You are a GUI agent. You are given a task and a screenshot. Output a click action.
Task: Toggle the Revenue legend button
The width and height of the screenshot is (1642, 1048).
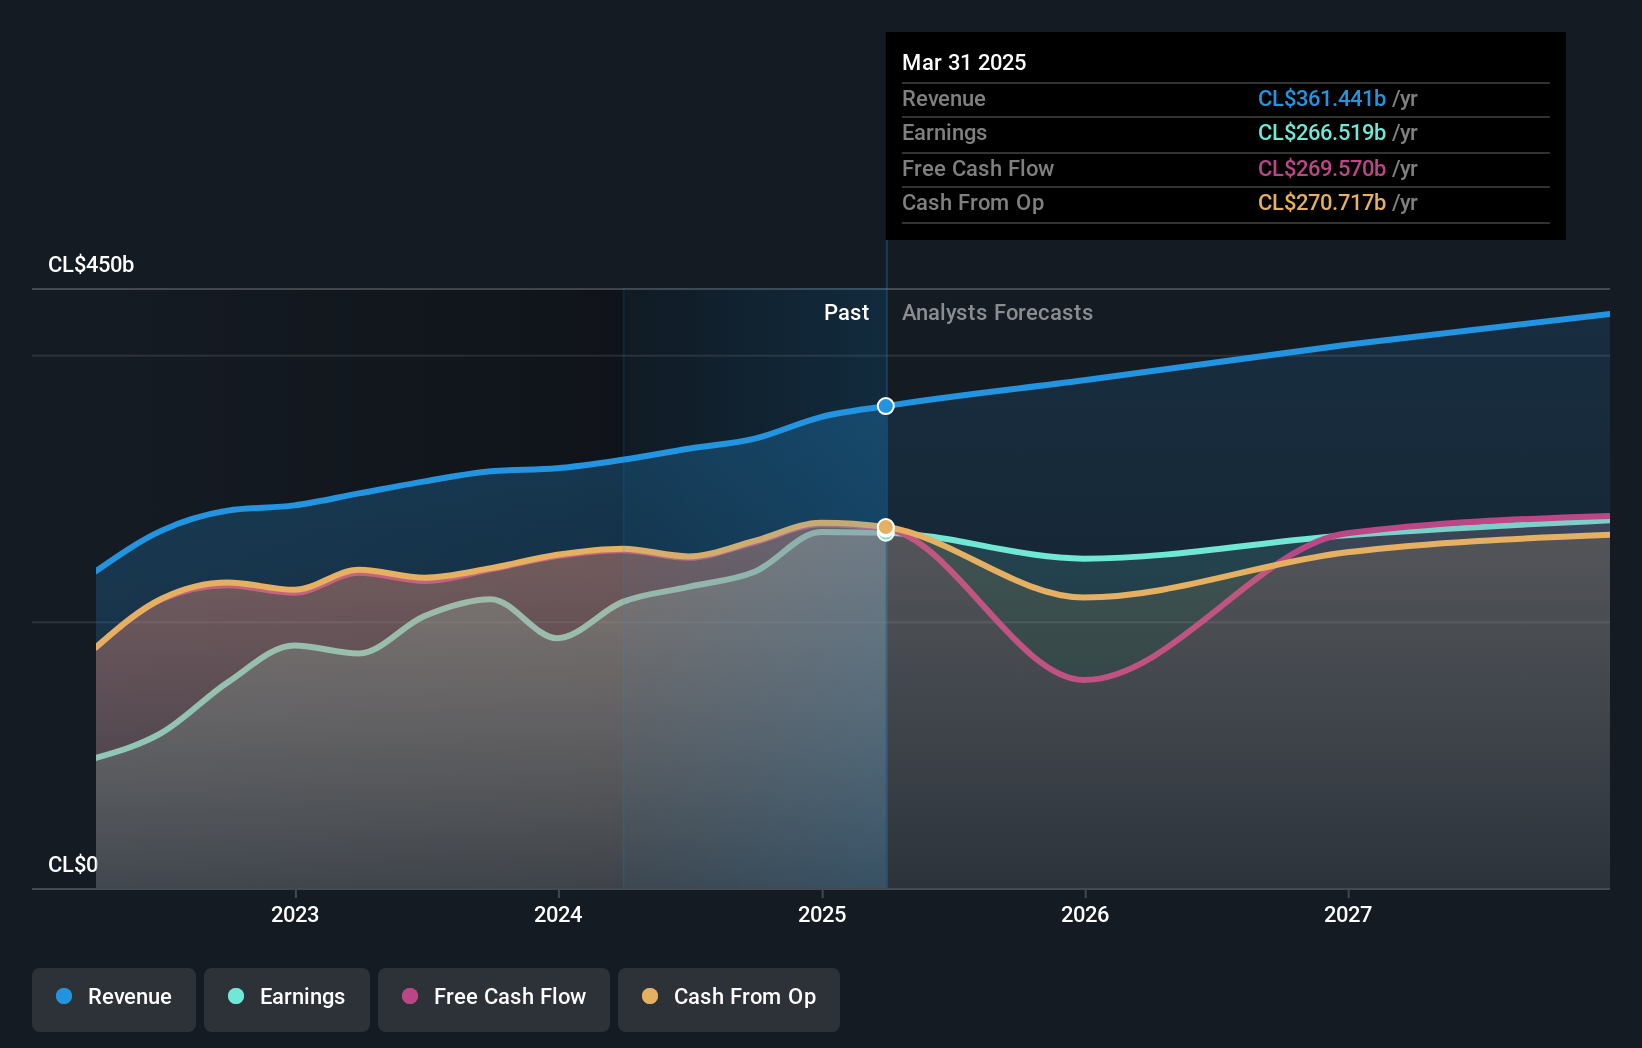114,999
